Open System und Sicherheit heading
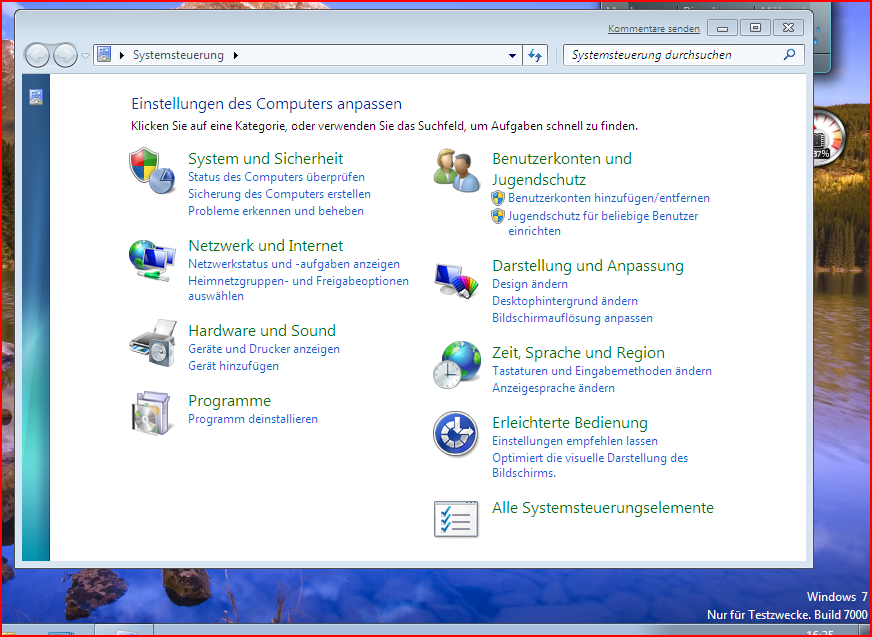 point(266,159)
